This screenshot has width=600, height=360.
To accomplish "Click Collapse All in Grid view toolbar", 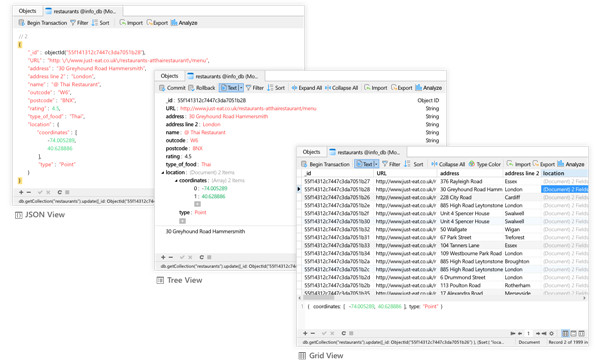I will (x=448, y=164).
